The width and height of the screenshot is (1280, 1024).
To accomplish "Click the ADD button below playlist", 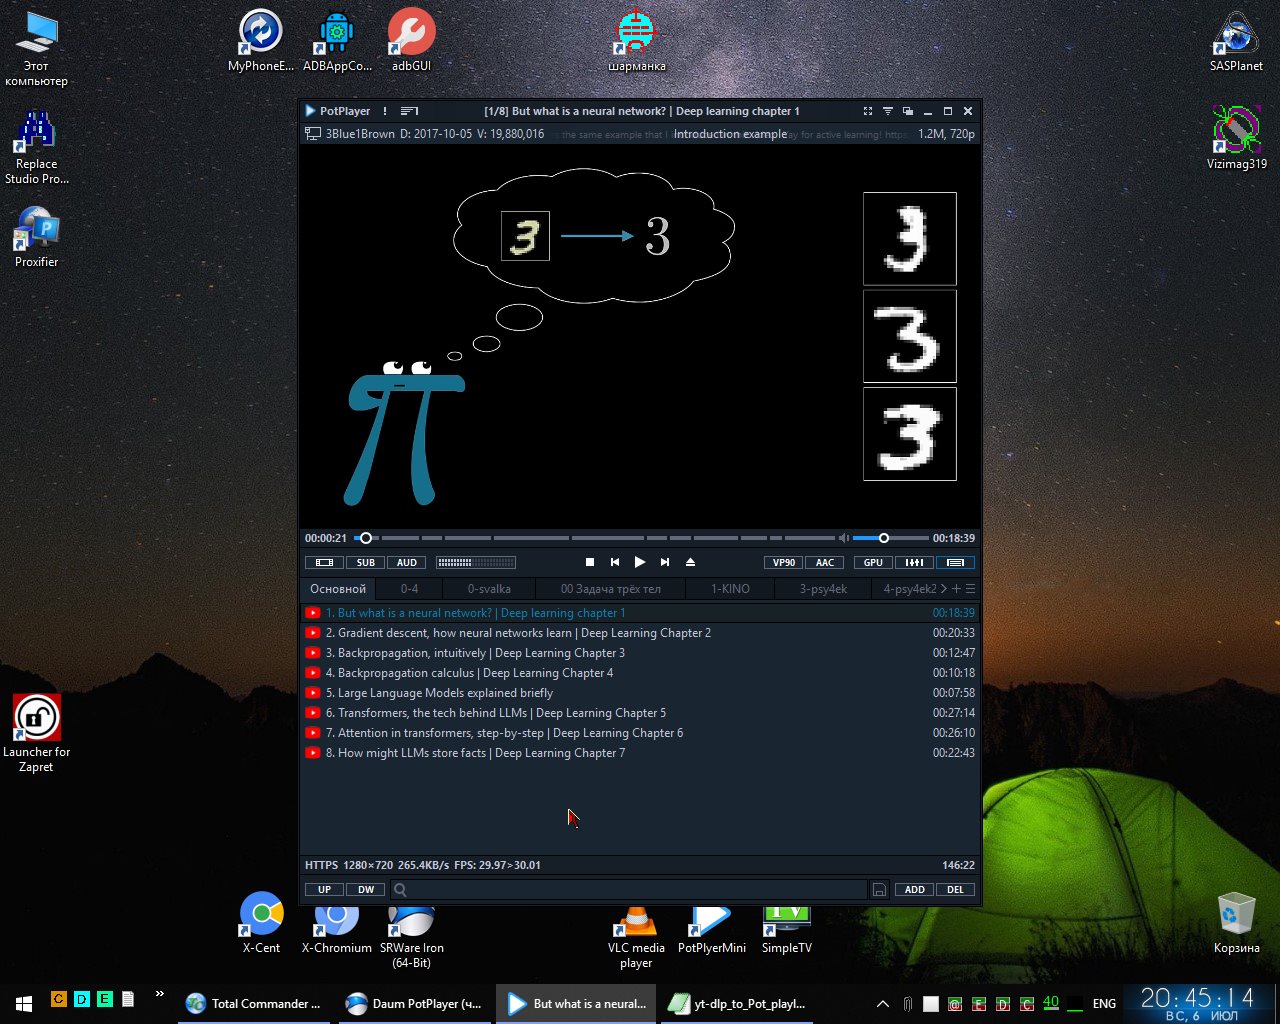I will click(915, 890).
